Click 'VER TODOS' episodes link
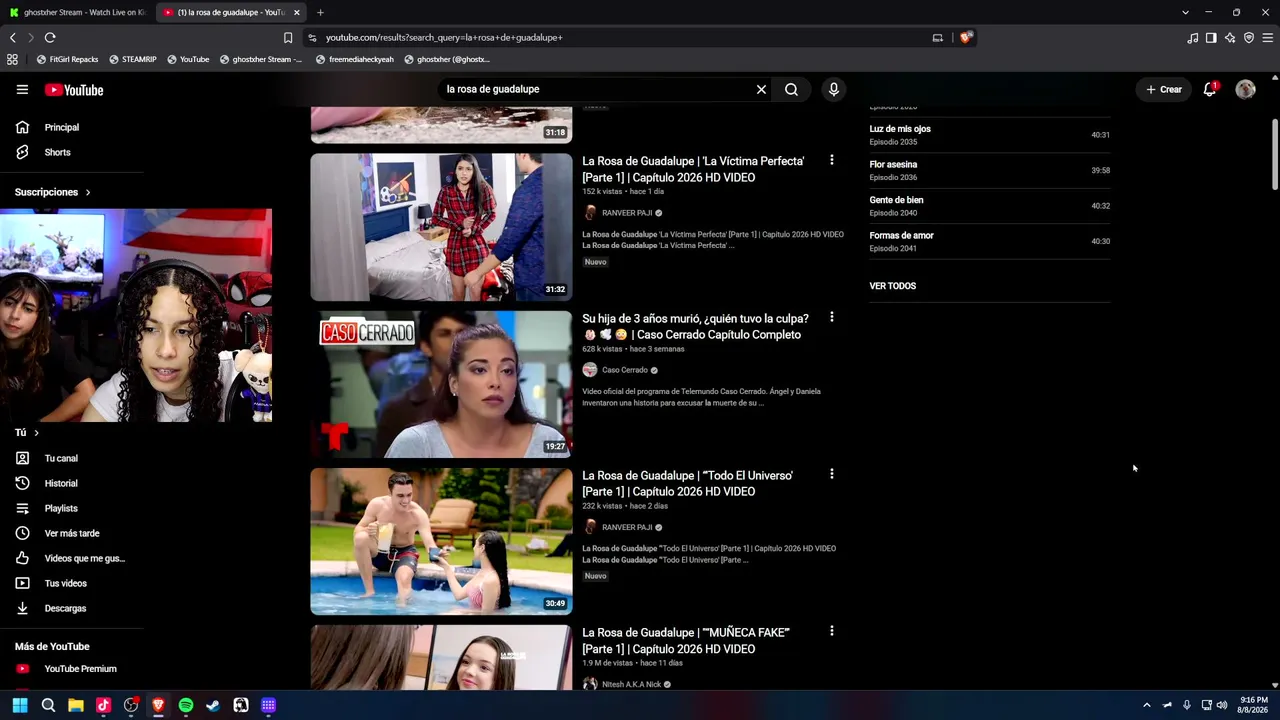The width and height of the screenshot is (1280, 720). (892, 286)
